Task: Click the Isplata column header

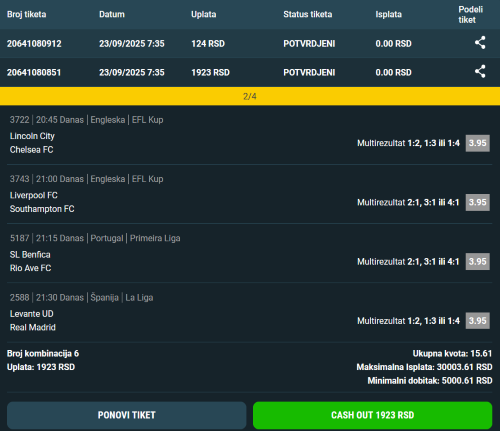Action: (x=389, y=14)
